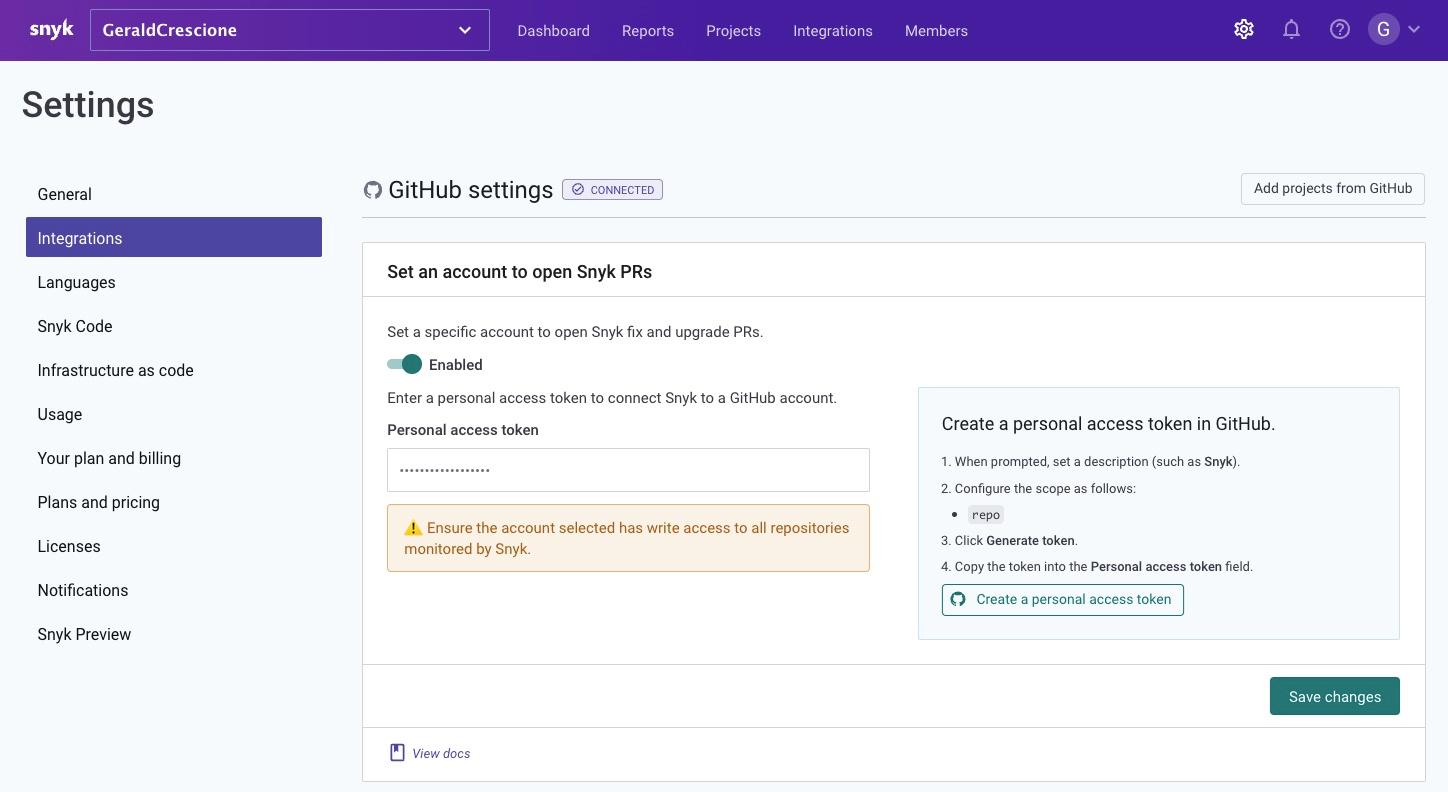Open the settings gear icon

[1244, 30]
